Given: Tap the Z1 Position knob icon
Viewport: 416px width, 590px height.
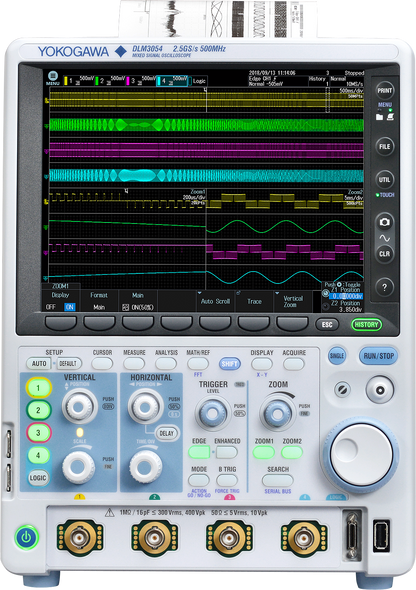Looking at the screenshot, I should pyautogui.click(x=326, y=293).
